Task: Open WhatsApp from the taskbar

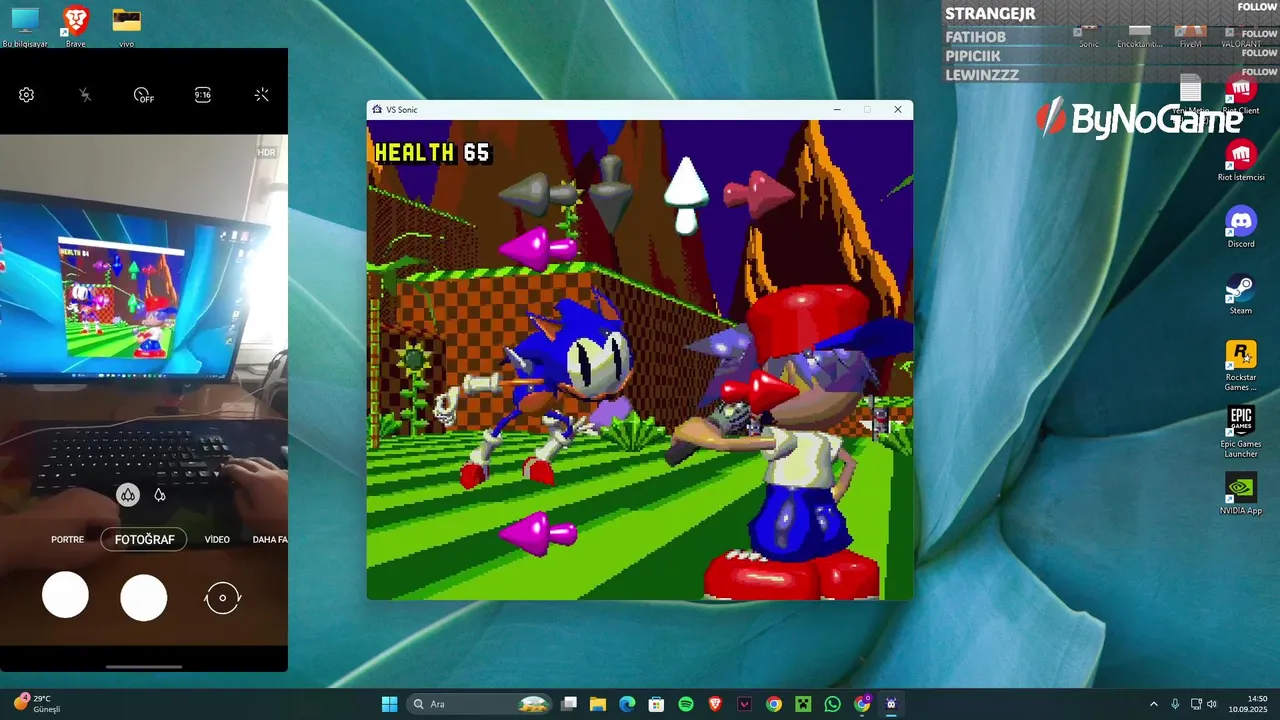Action: 833,704
